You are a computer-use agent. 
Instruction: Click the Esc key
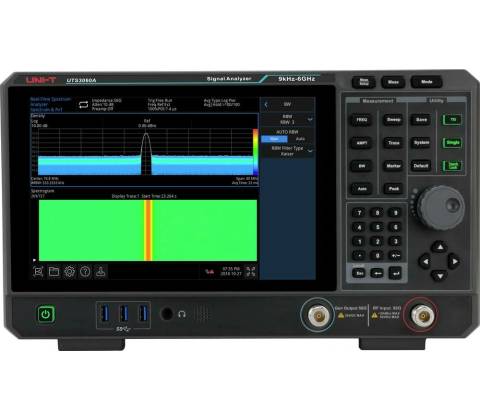(359, 273)
